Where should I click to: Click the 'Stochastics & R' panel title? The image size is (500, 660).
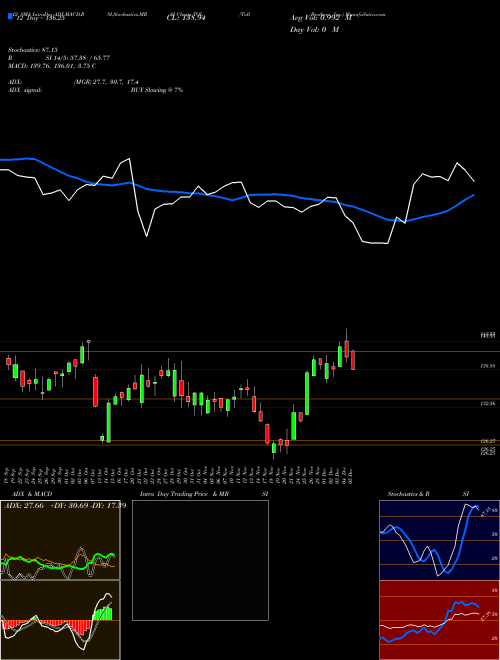pos(408,494)
